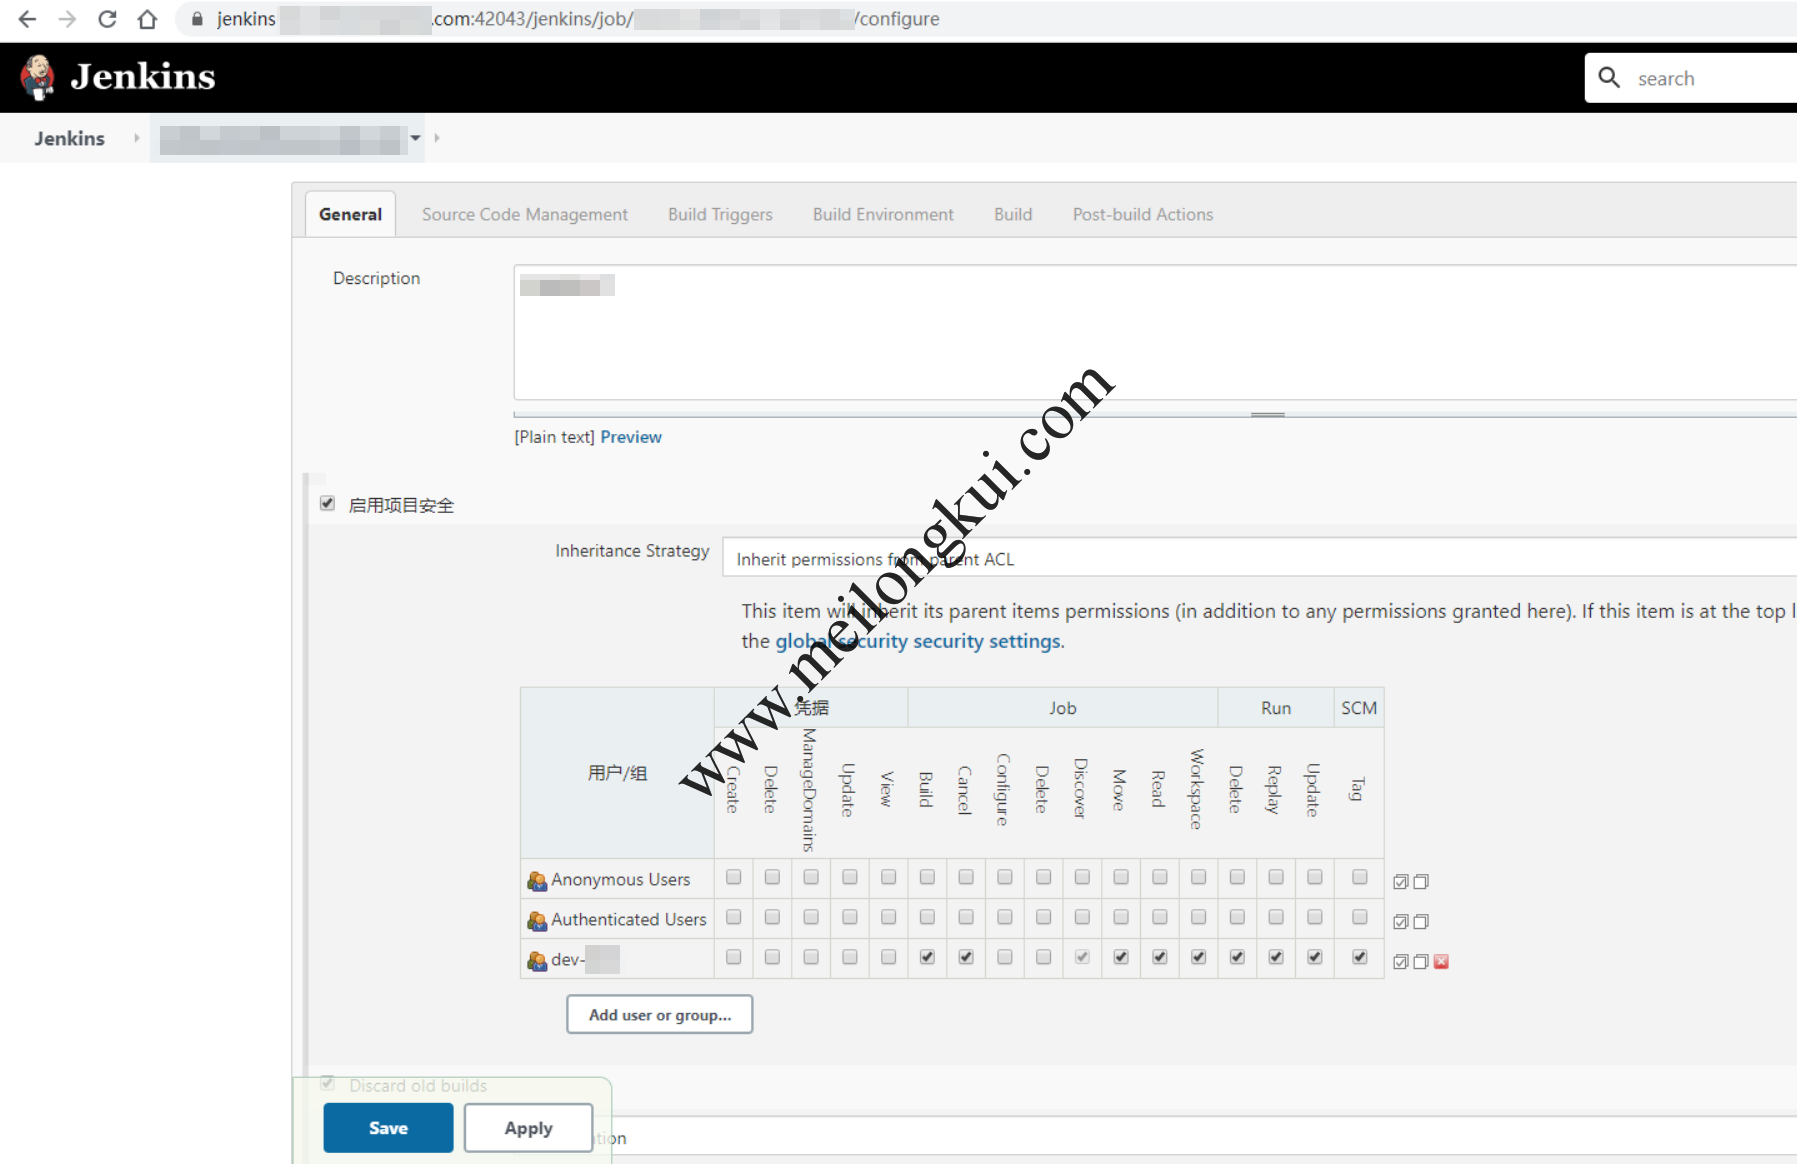Check Job Read for Anonymous Users
The height and width of the screenshot is (1164, 1797).
click(x=1160, y=877)
